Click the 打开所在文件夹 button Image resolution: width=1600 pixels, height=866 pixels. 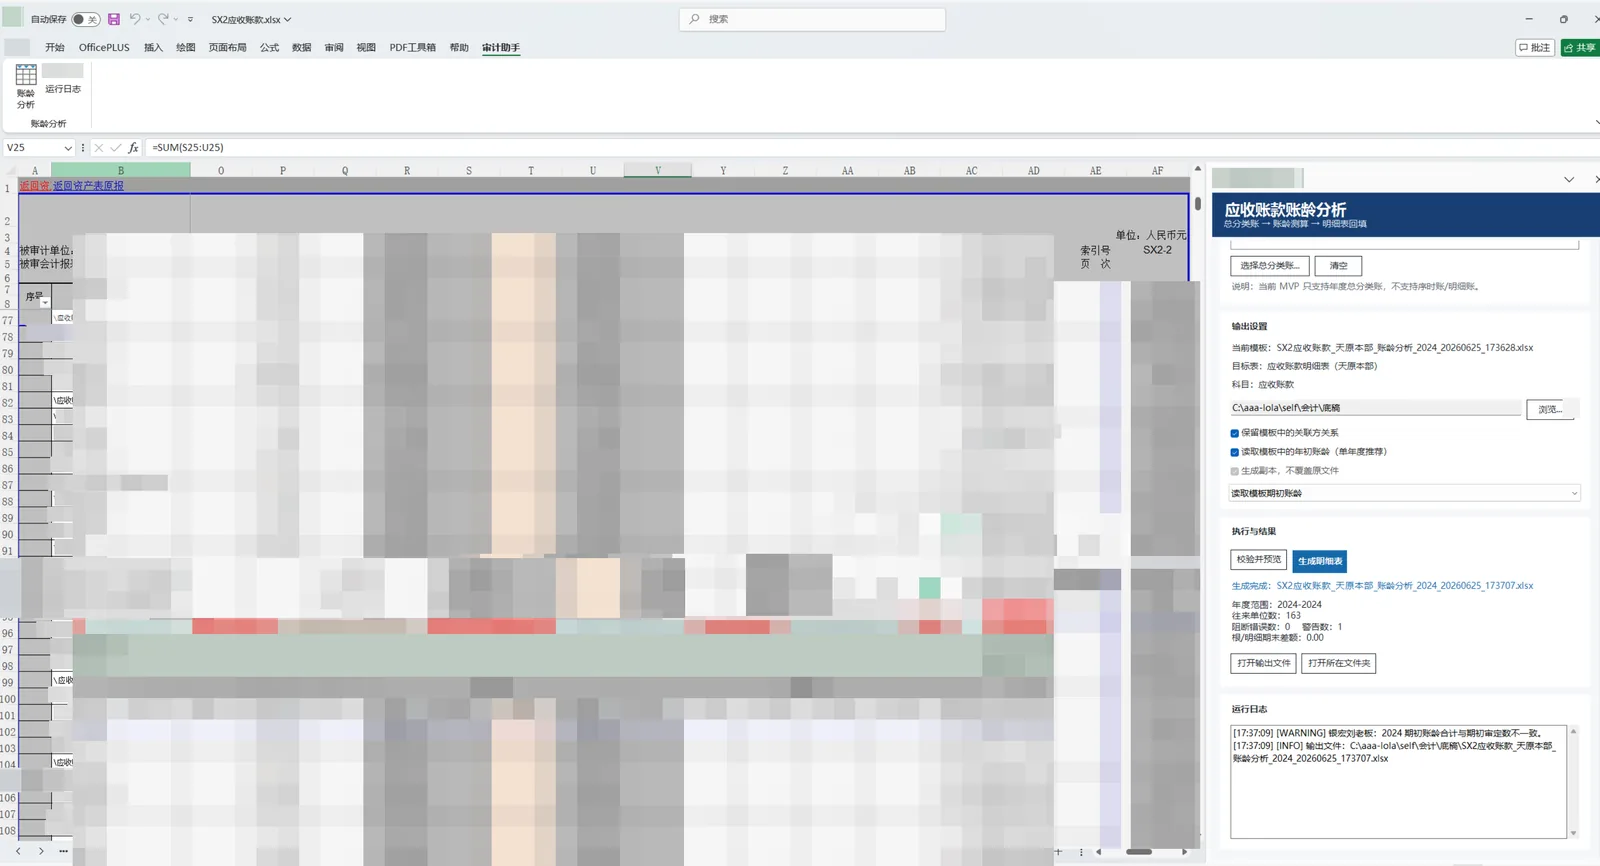pyautogui.click(x=1339, y=663)
